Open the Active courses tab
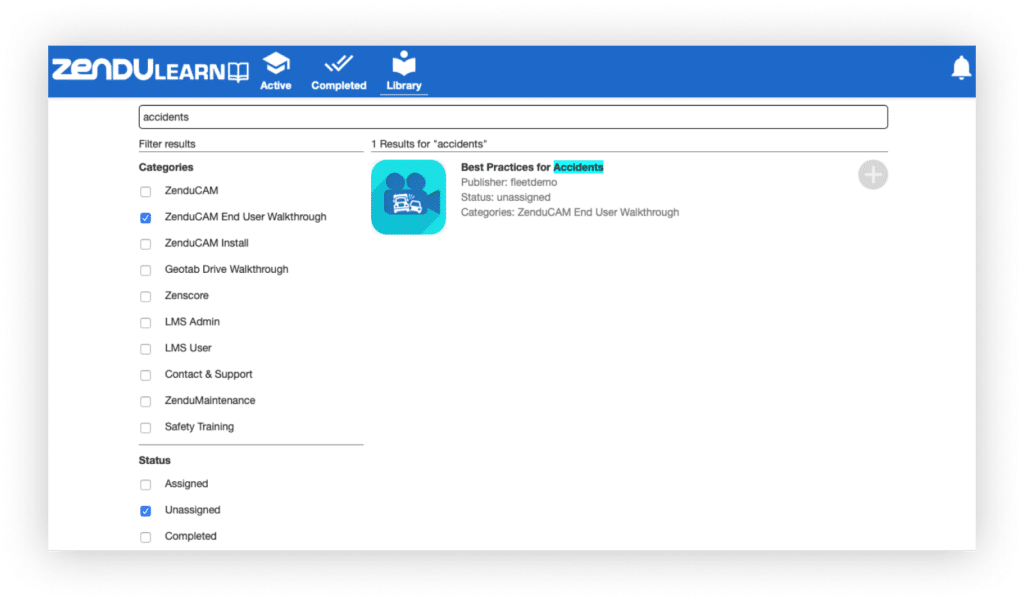 click(276, 72)
